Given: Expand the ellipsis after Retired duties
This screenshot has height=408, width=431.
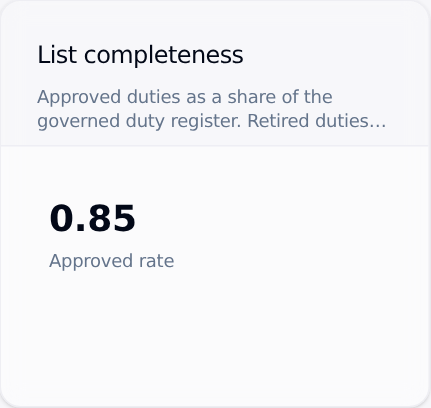Looking at the screenshot, I should [x=377, y=125].
